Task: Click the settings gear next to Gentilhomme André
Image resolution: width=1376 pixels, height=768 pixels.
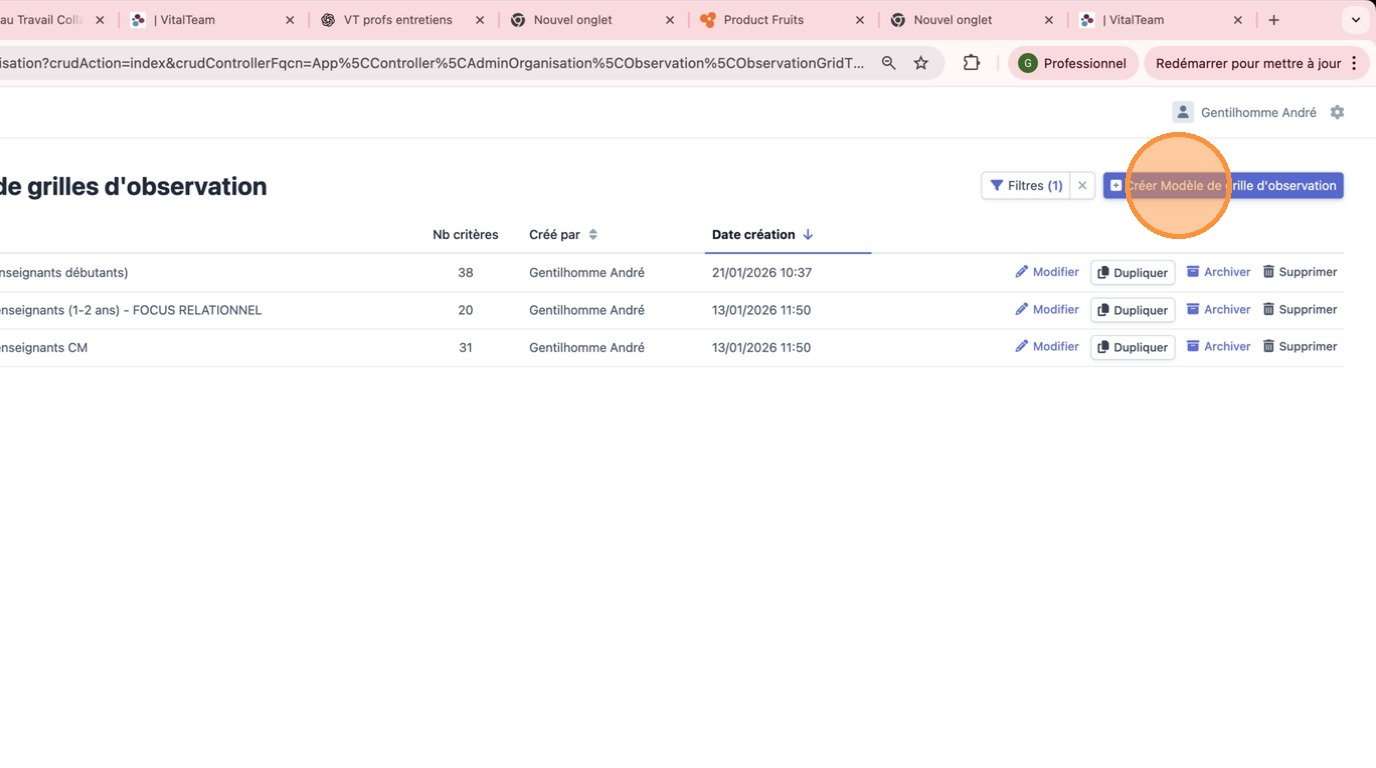Action: (1337, 113)
